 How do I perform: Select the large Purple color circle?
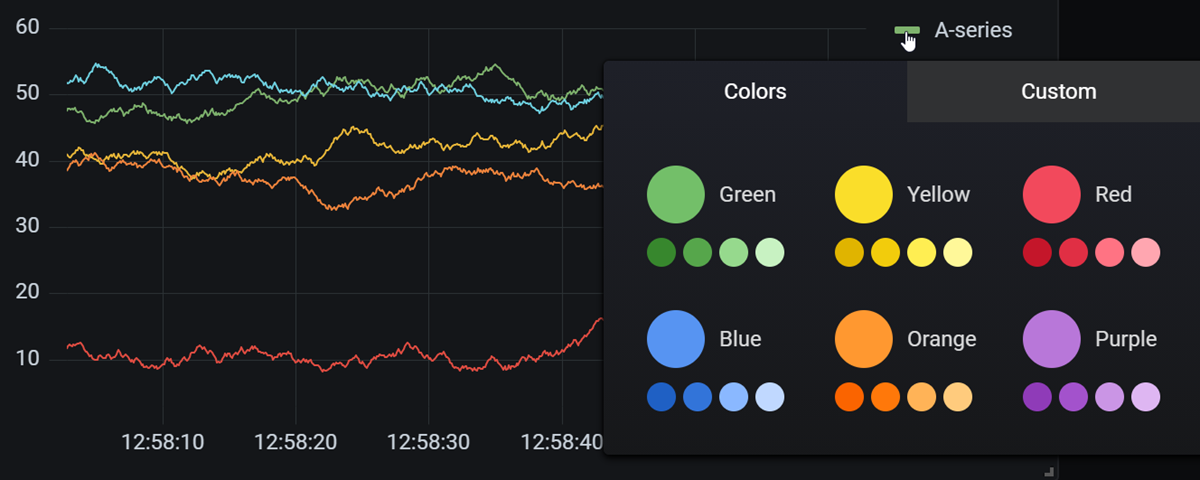click(1051, 340)
